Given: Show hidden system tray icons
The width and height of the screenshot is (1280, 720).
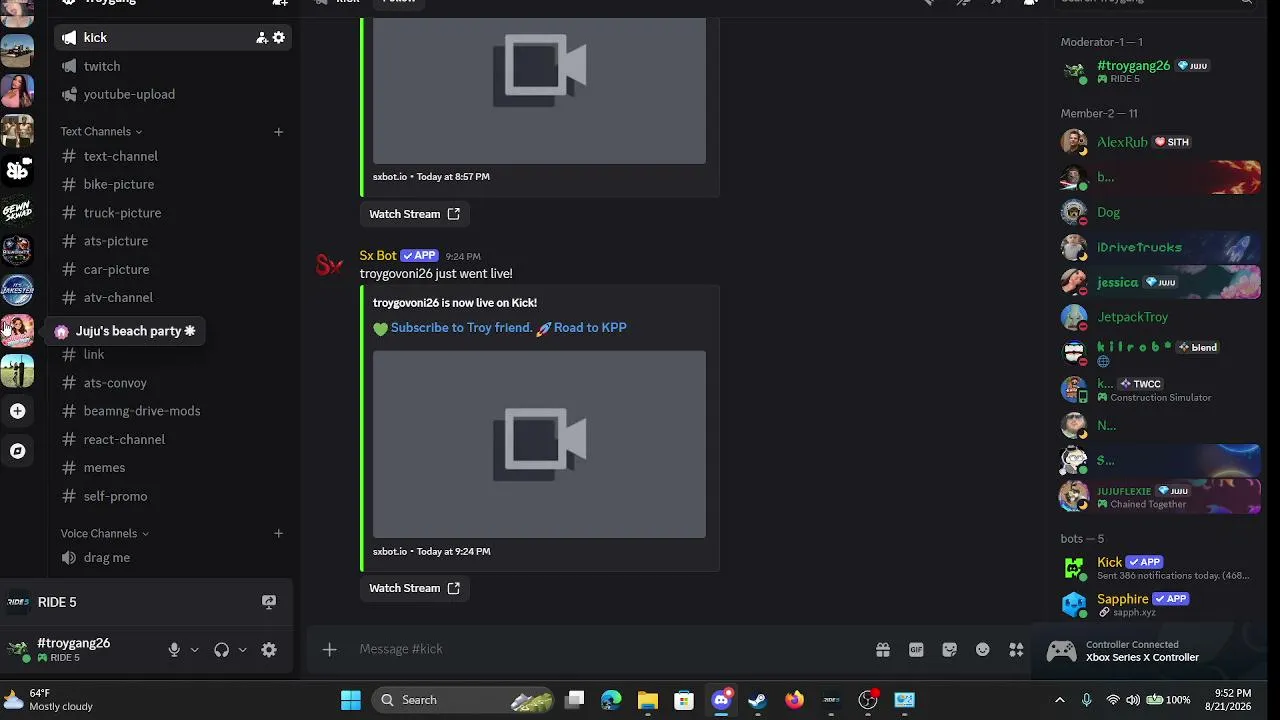Looking at the screenshot, I should (x=1060, y=700).
